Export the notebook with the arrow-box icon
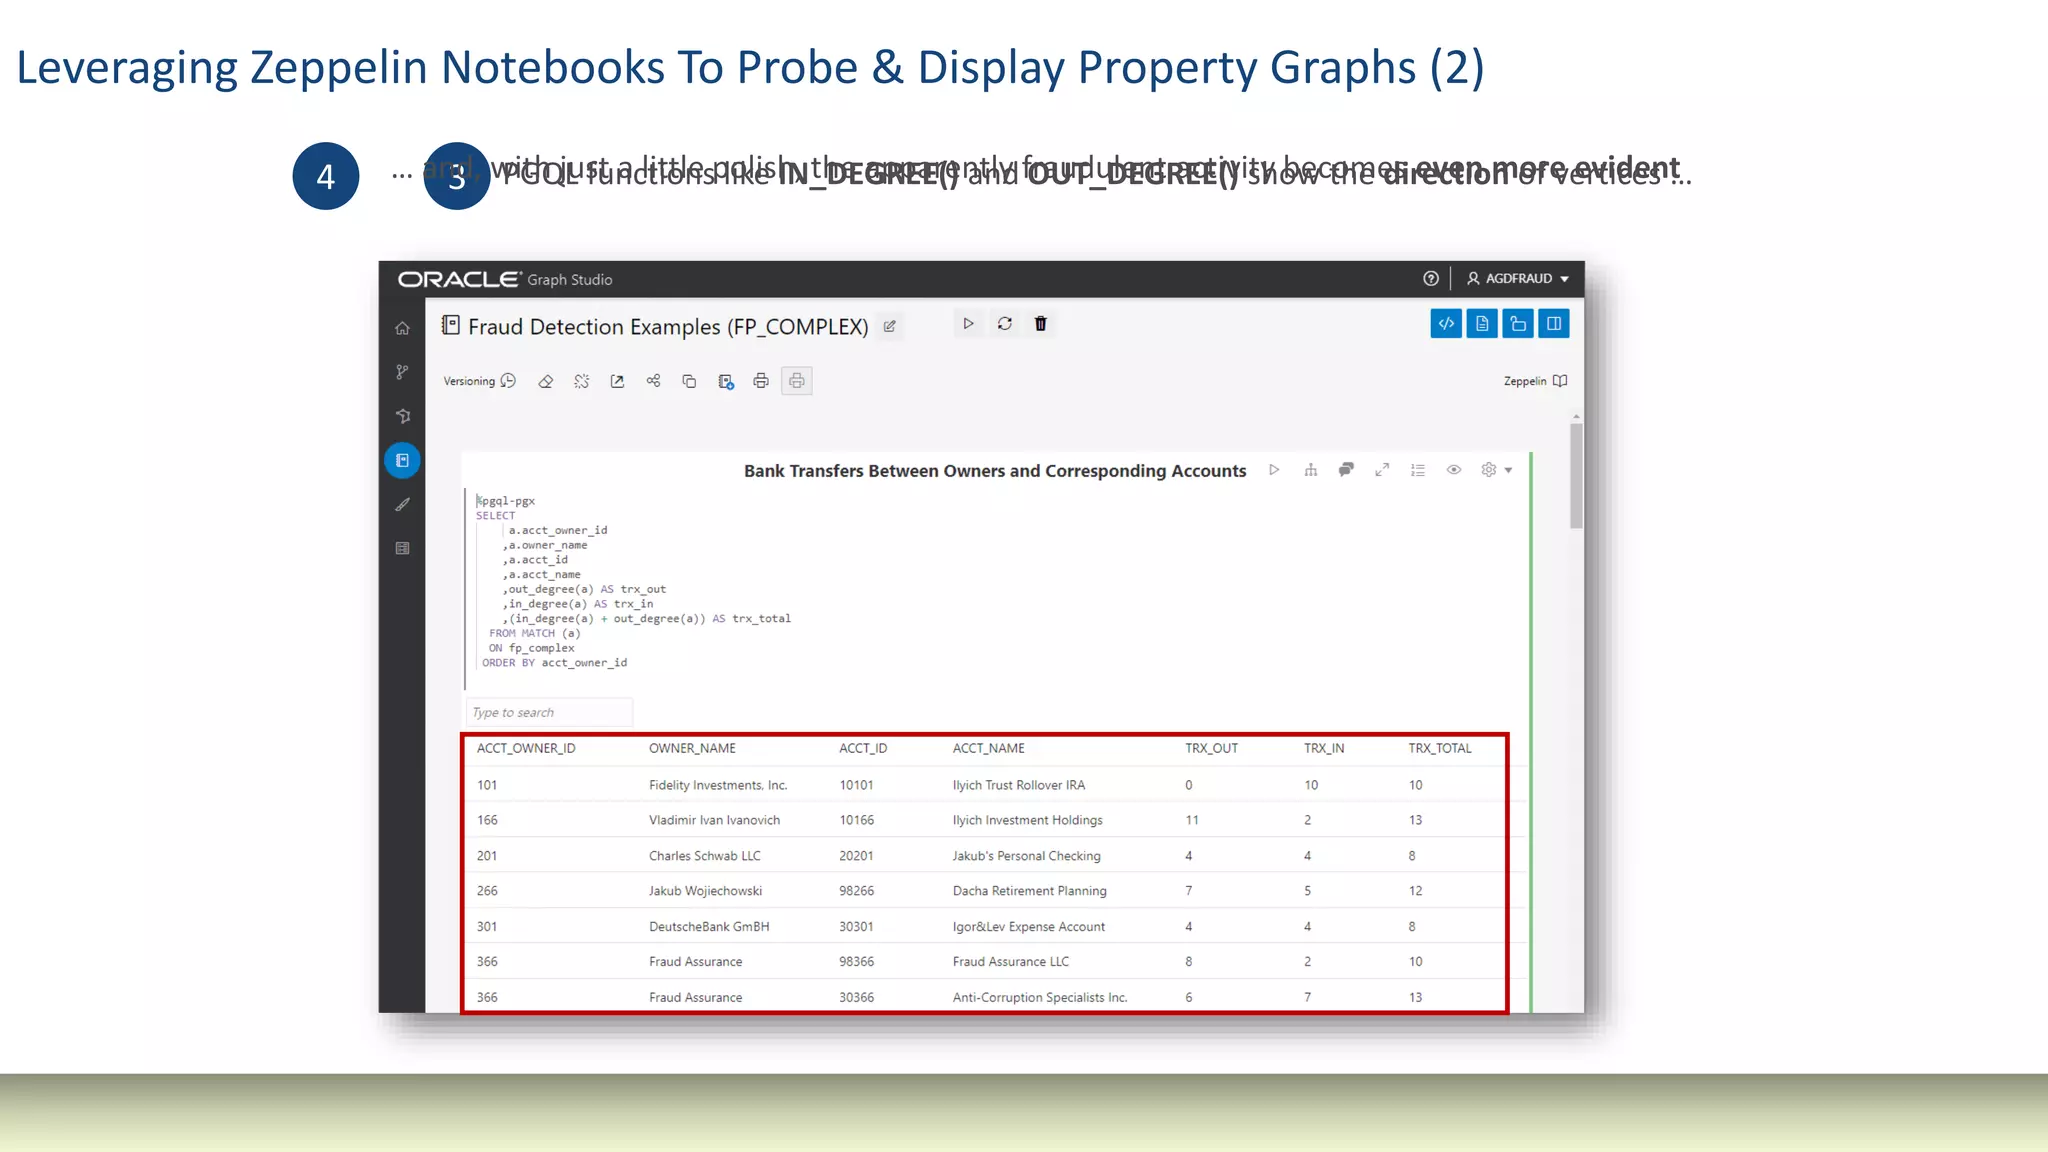 coord(617,381)
